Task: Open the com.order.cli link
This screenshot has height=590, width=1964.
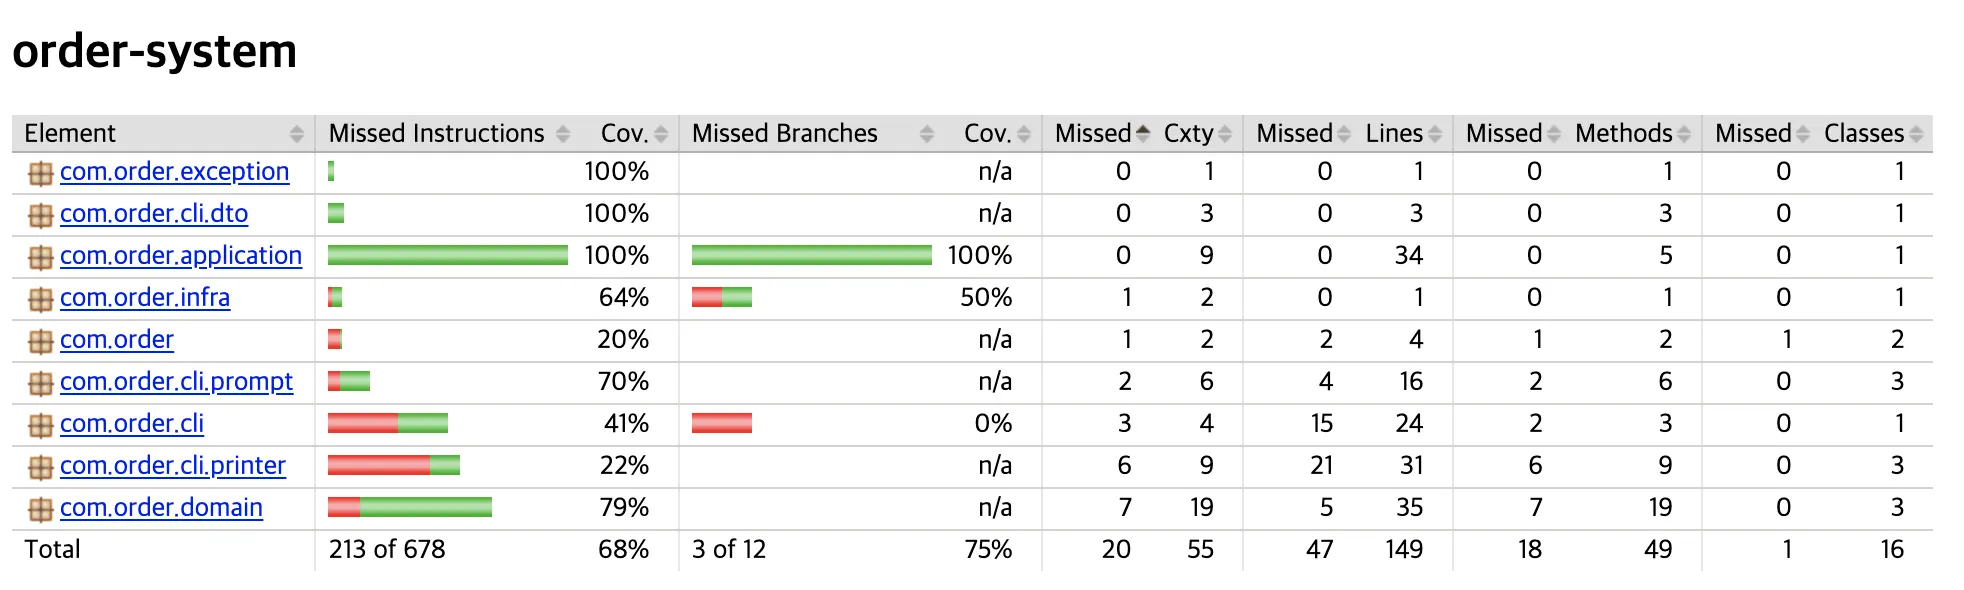Action: tap(132, 423)
